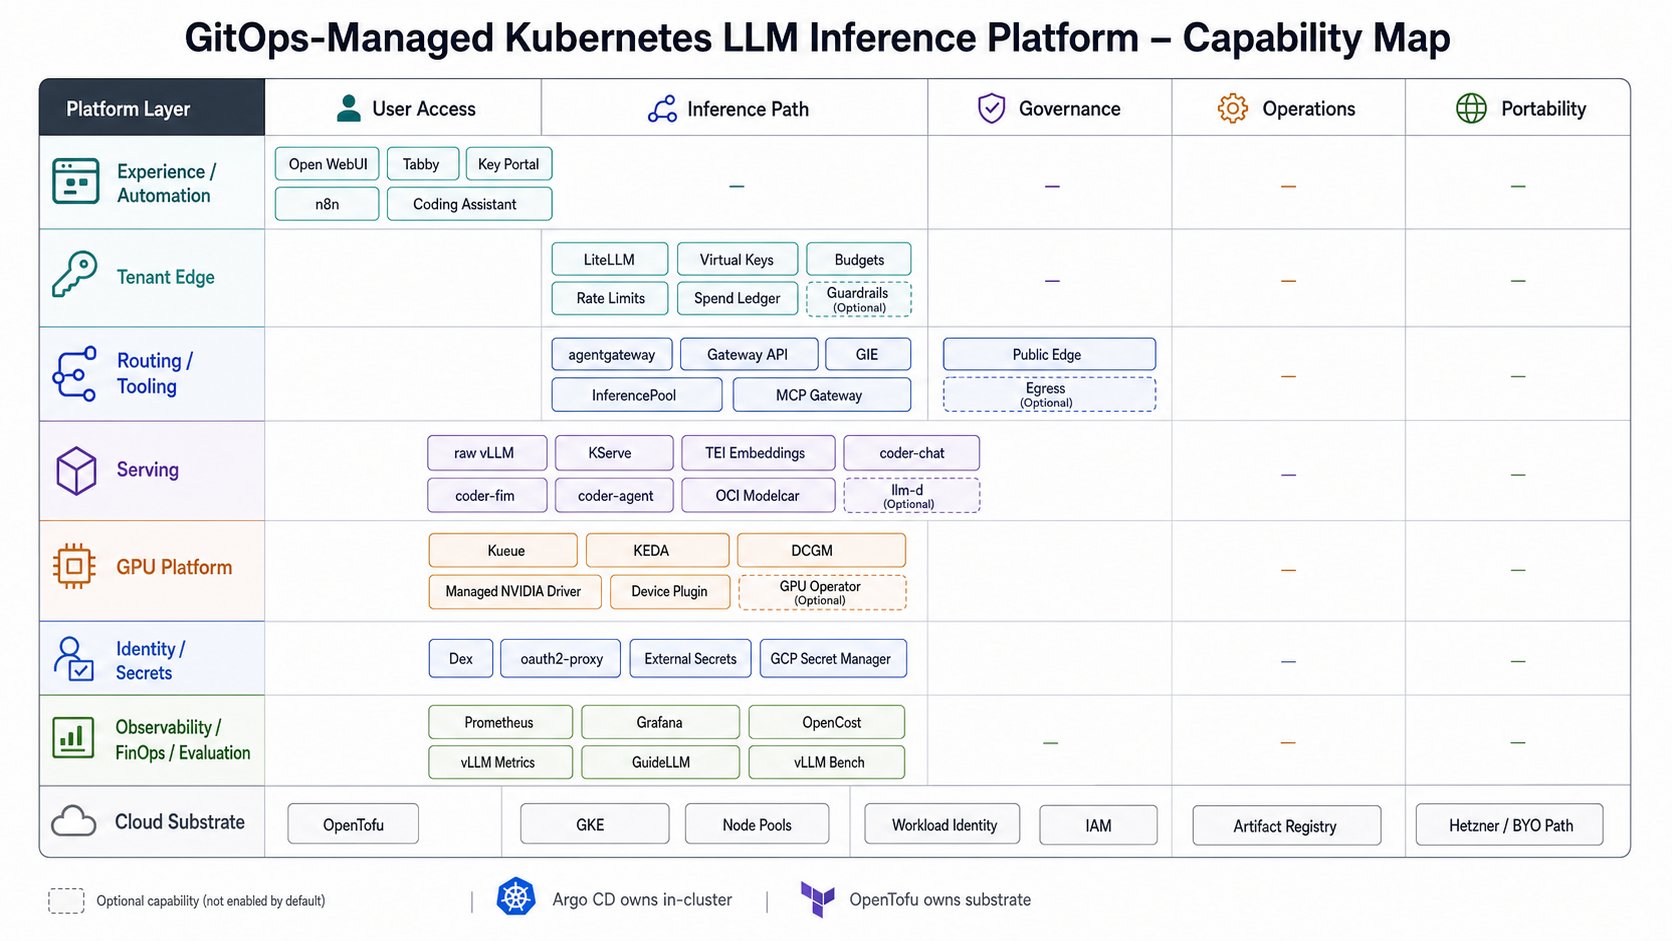The height and width of the screenshot is (941, 1672).
Task: Click the OCI Modelcar box
Action: point(758,495)
